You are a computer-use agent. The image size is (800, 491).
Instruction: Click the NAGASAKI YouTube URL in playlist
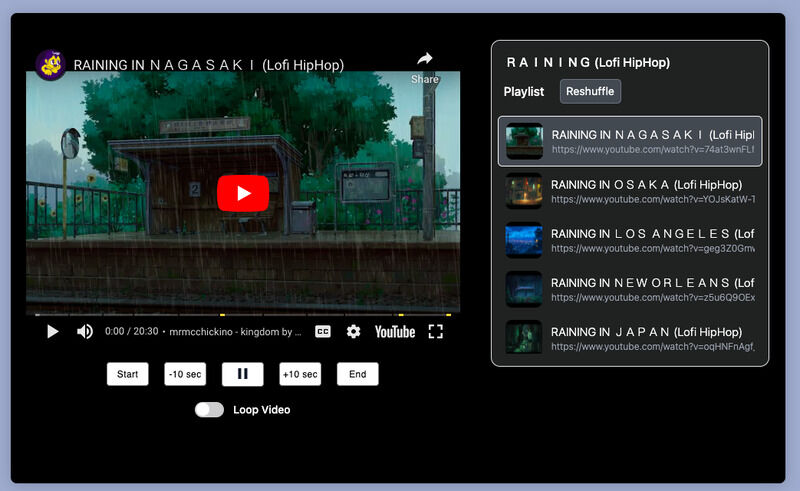pos(653,150)
